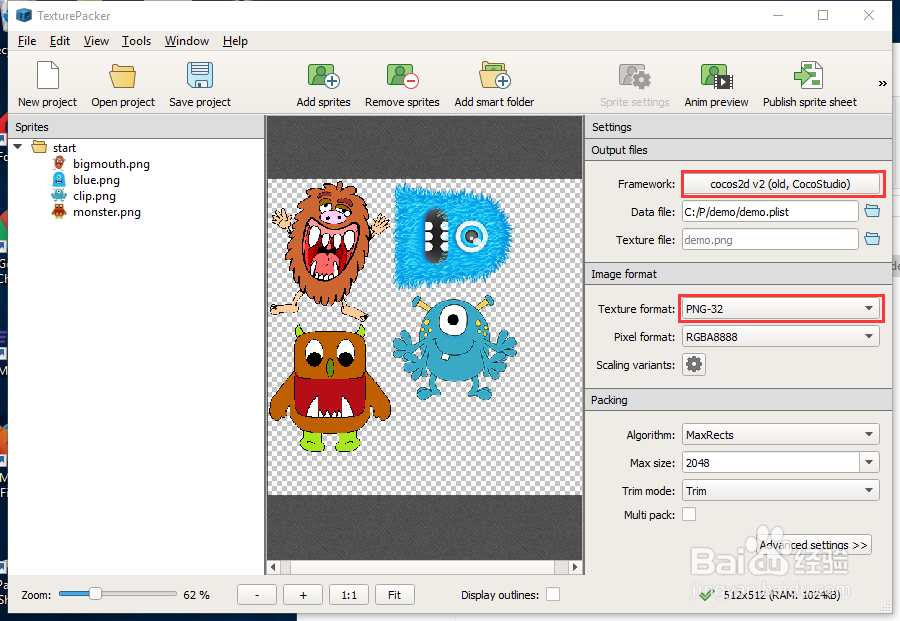Click the 62 % zoom value
The width and height of the screenshot is (900, 621).
pyautogui.click(x=196, y=595)
